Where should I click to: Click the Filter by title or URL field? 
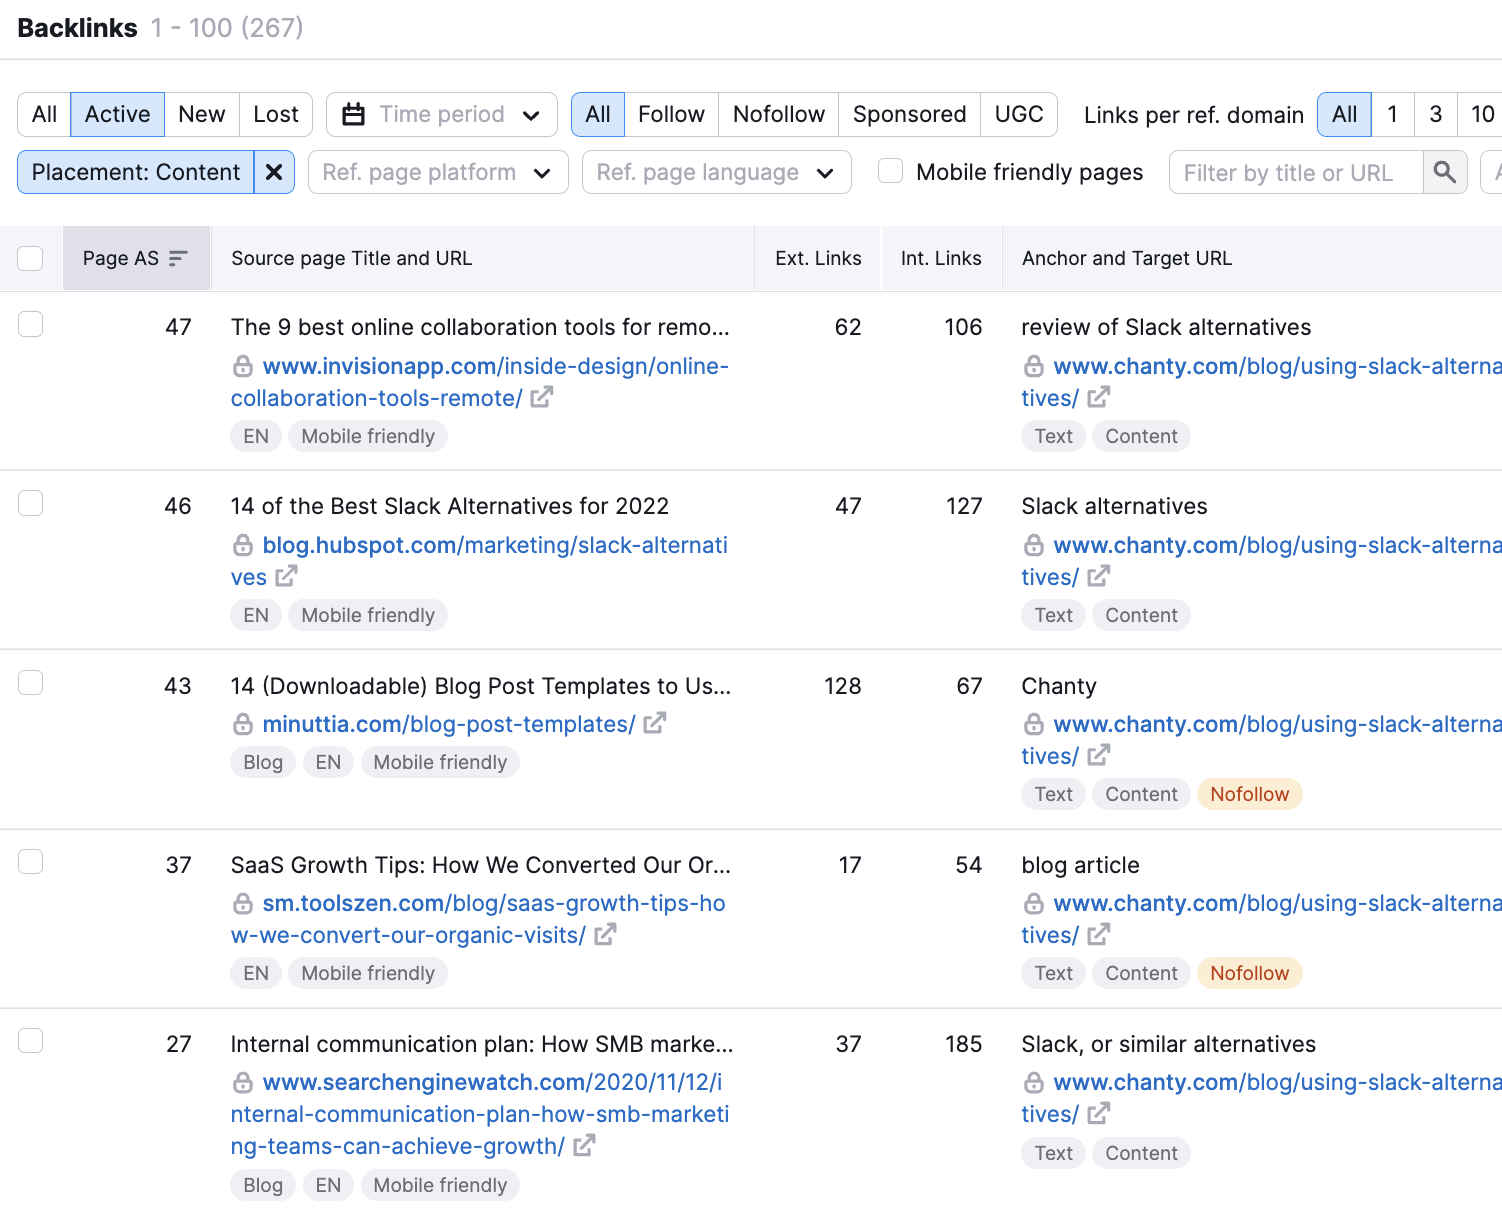pyautogui.click(x=1296, y=172)
